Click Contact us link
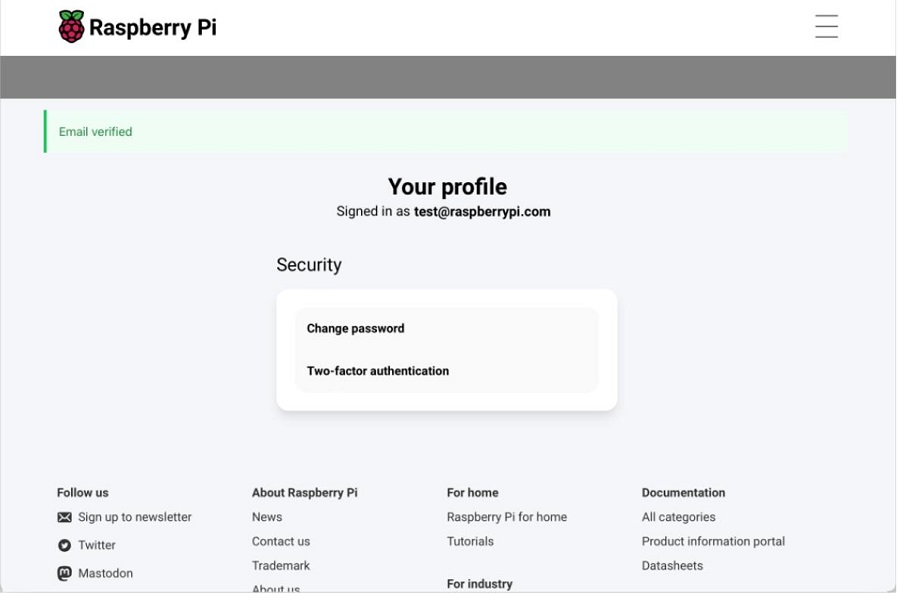Viewport: 900px width, 607px height. (x=282, y=543)
